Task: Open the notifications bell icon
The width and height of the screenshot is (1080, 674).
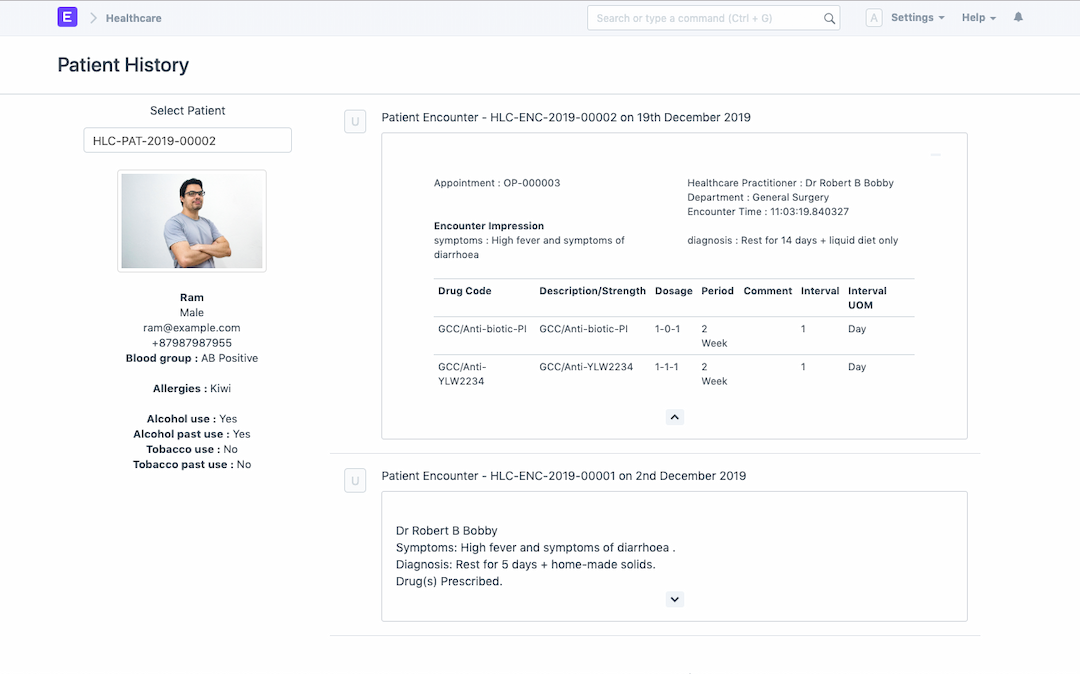Action: [1018, 18]
